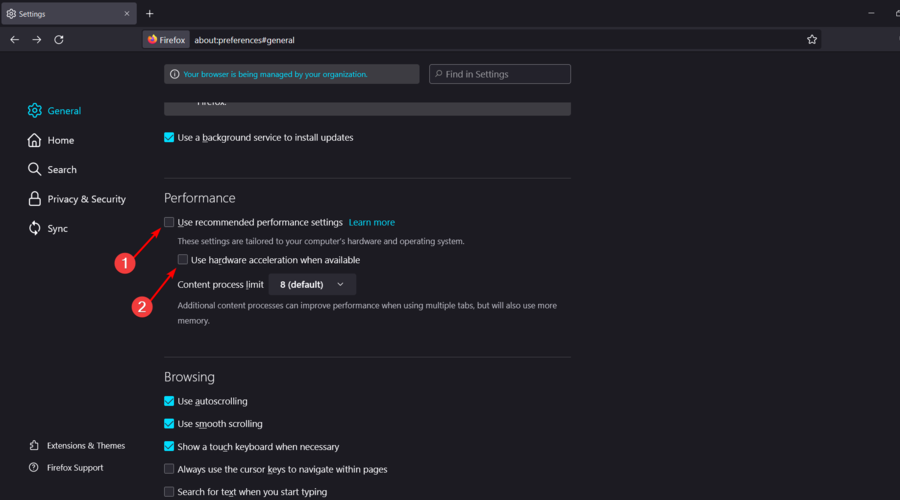Go back with the back arrow
Image resolution: width=900 pixels, height=500 pixels.
[14, 40]
